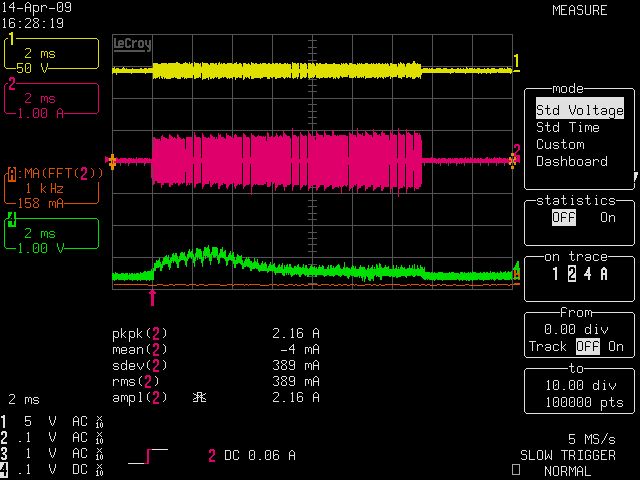
Task: Select the pkpk(2) measurement row
Action: [x=216, y=333]
